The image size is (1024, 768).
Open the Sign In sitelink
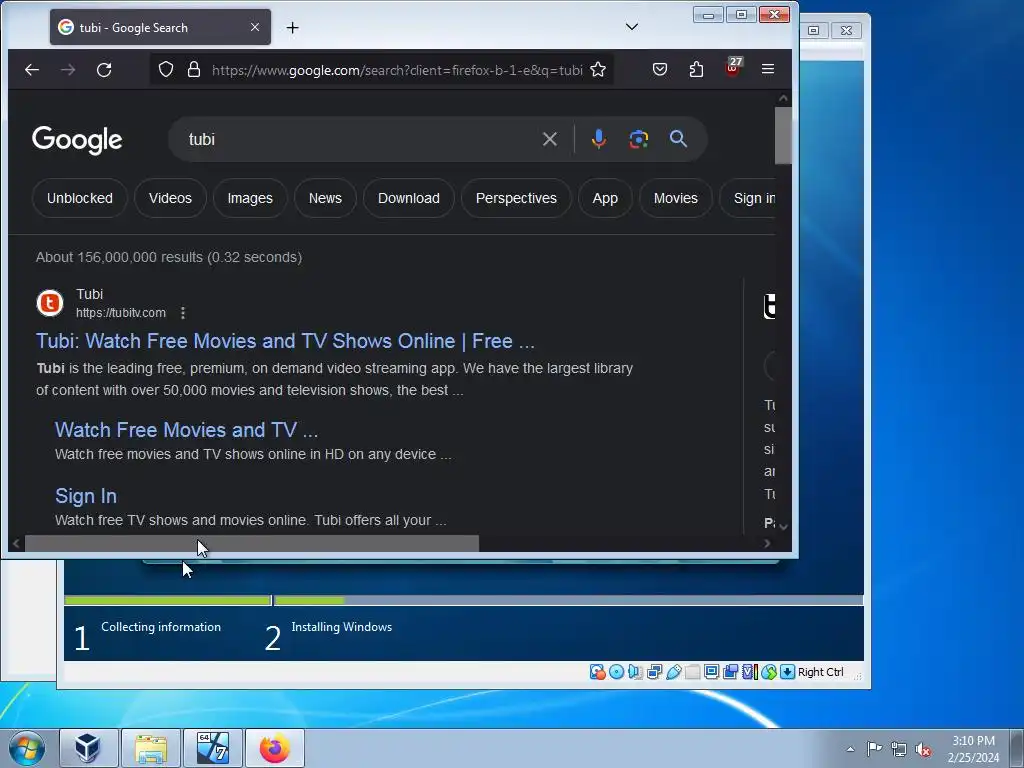click(x=86, y=496)
